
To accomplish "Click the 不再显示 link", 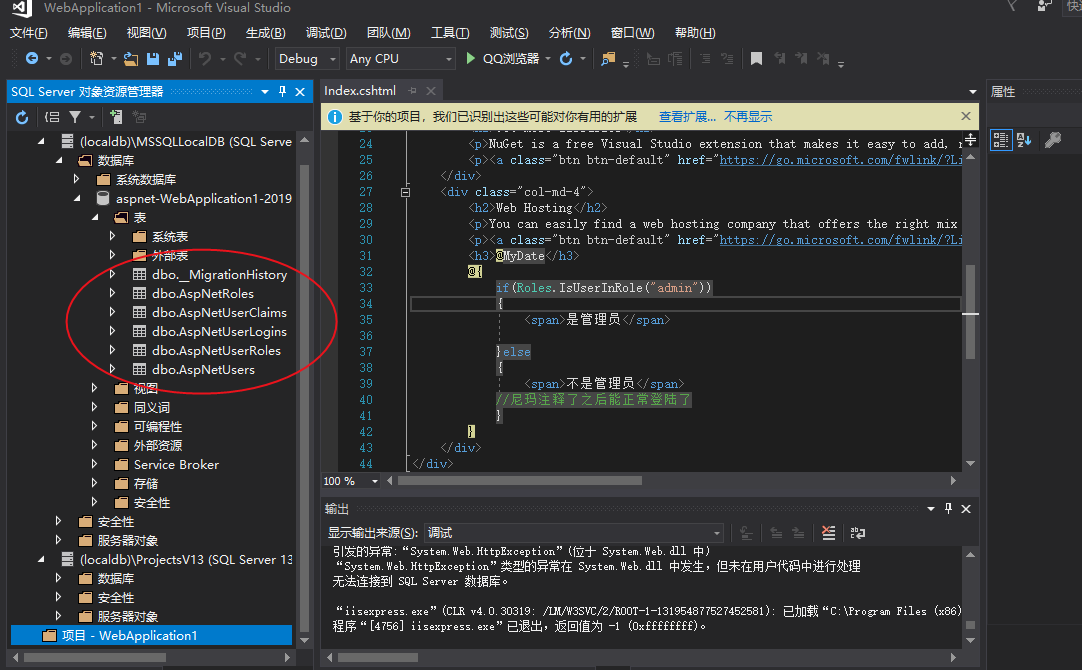I will pyautogui.click(x=748, y=117).
